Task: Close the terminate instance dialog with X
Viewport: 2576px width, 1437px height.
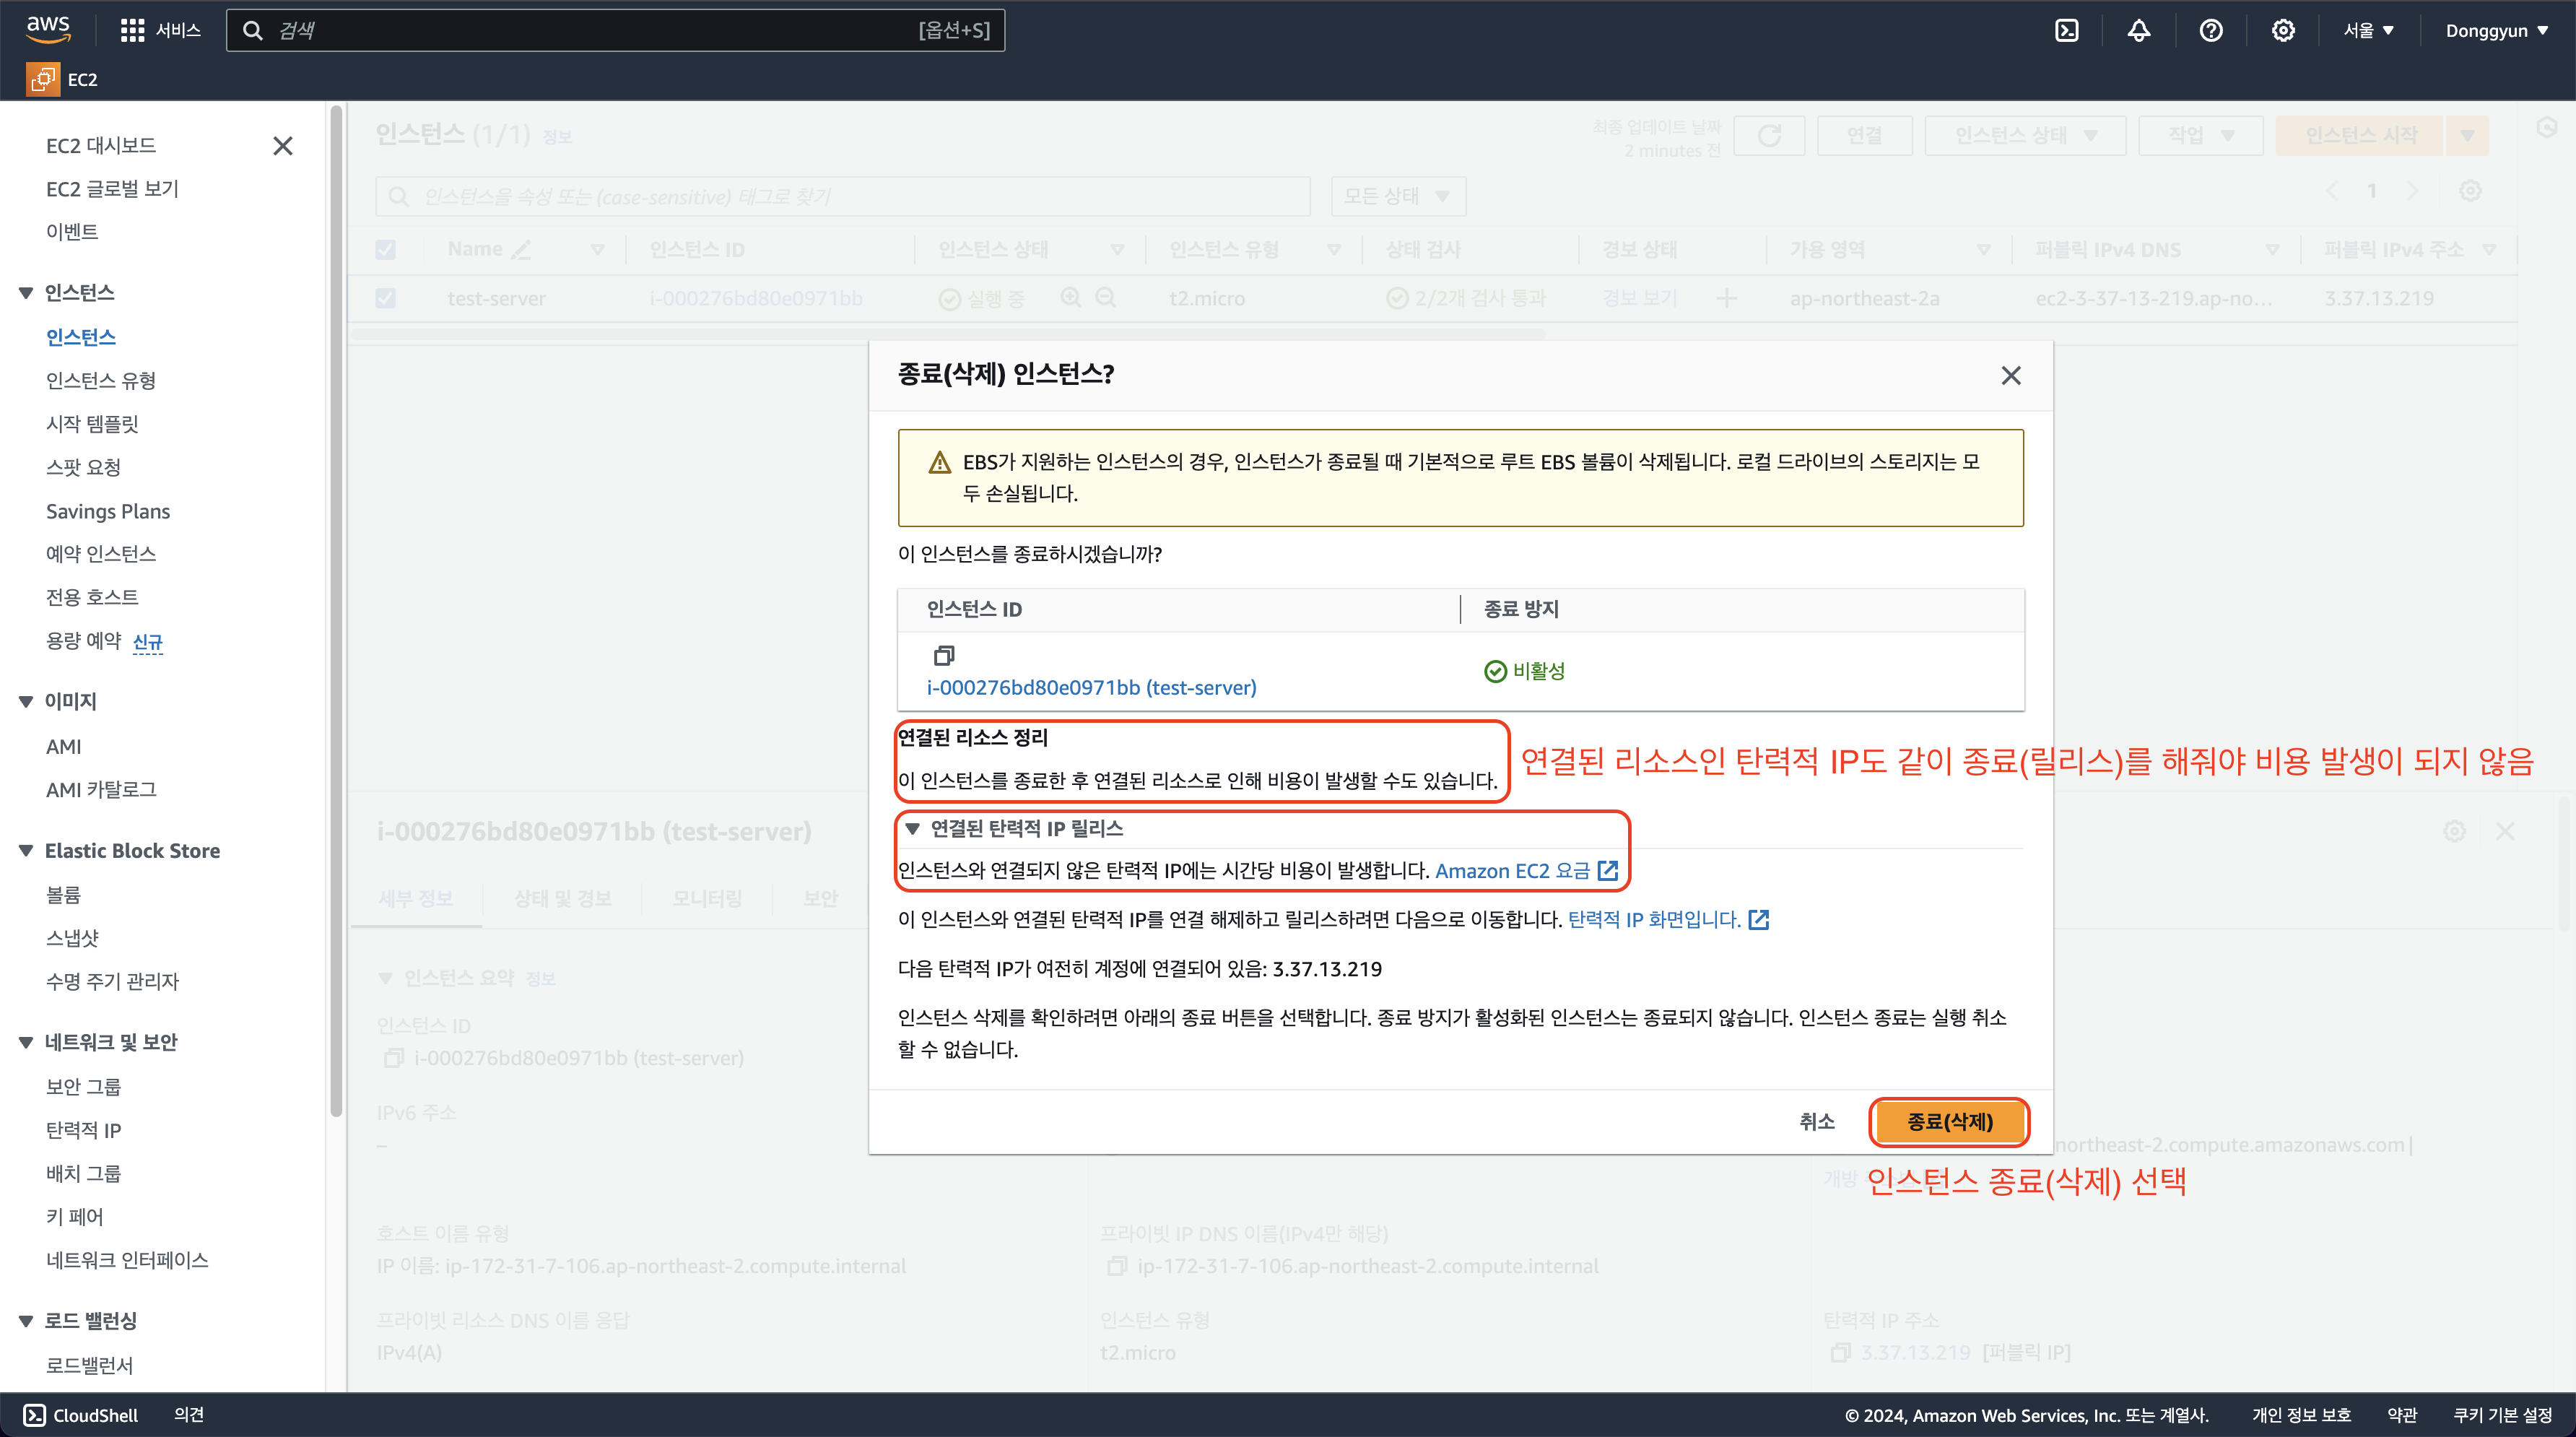Action: click(2010, 375)
